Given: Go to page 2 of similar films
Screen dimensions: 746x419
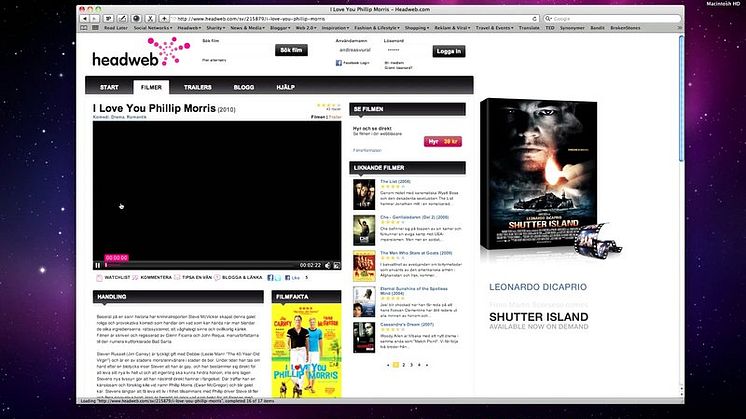Looking at the screenshot, I should tap(403, 365).
